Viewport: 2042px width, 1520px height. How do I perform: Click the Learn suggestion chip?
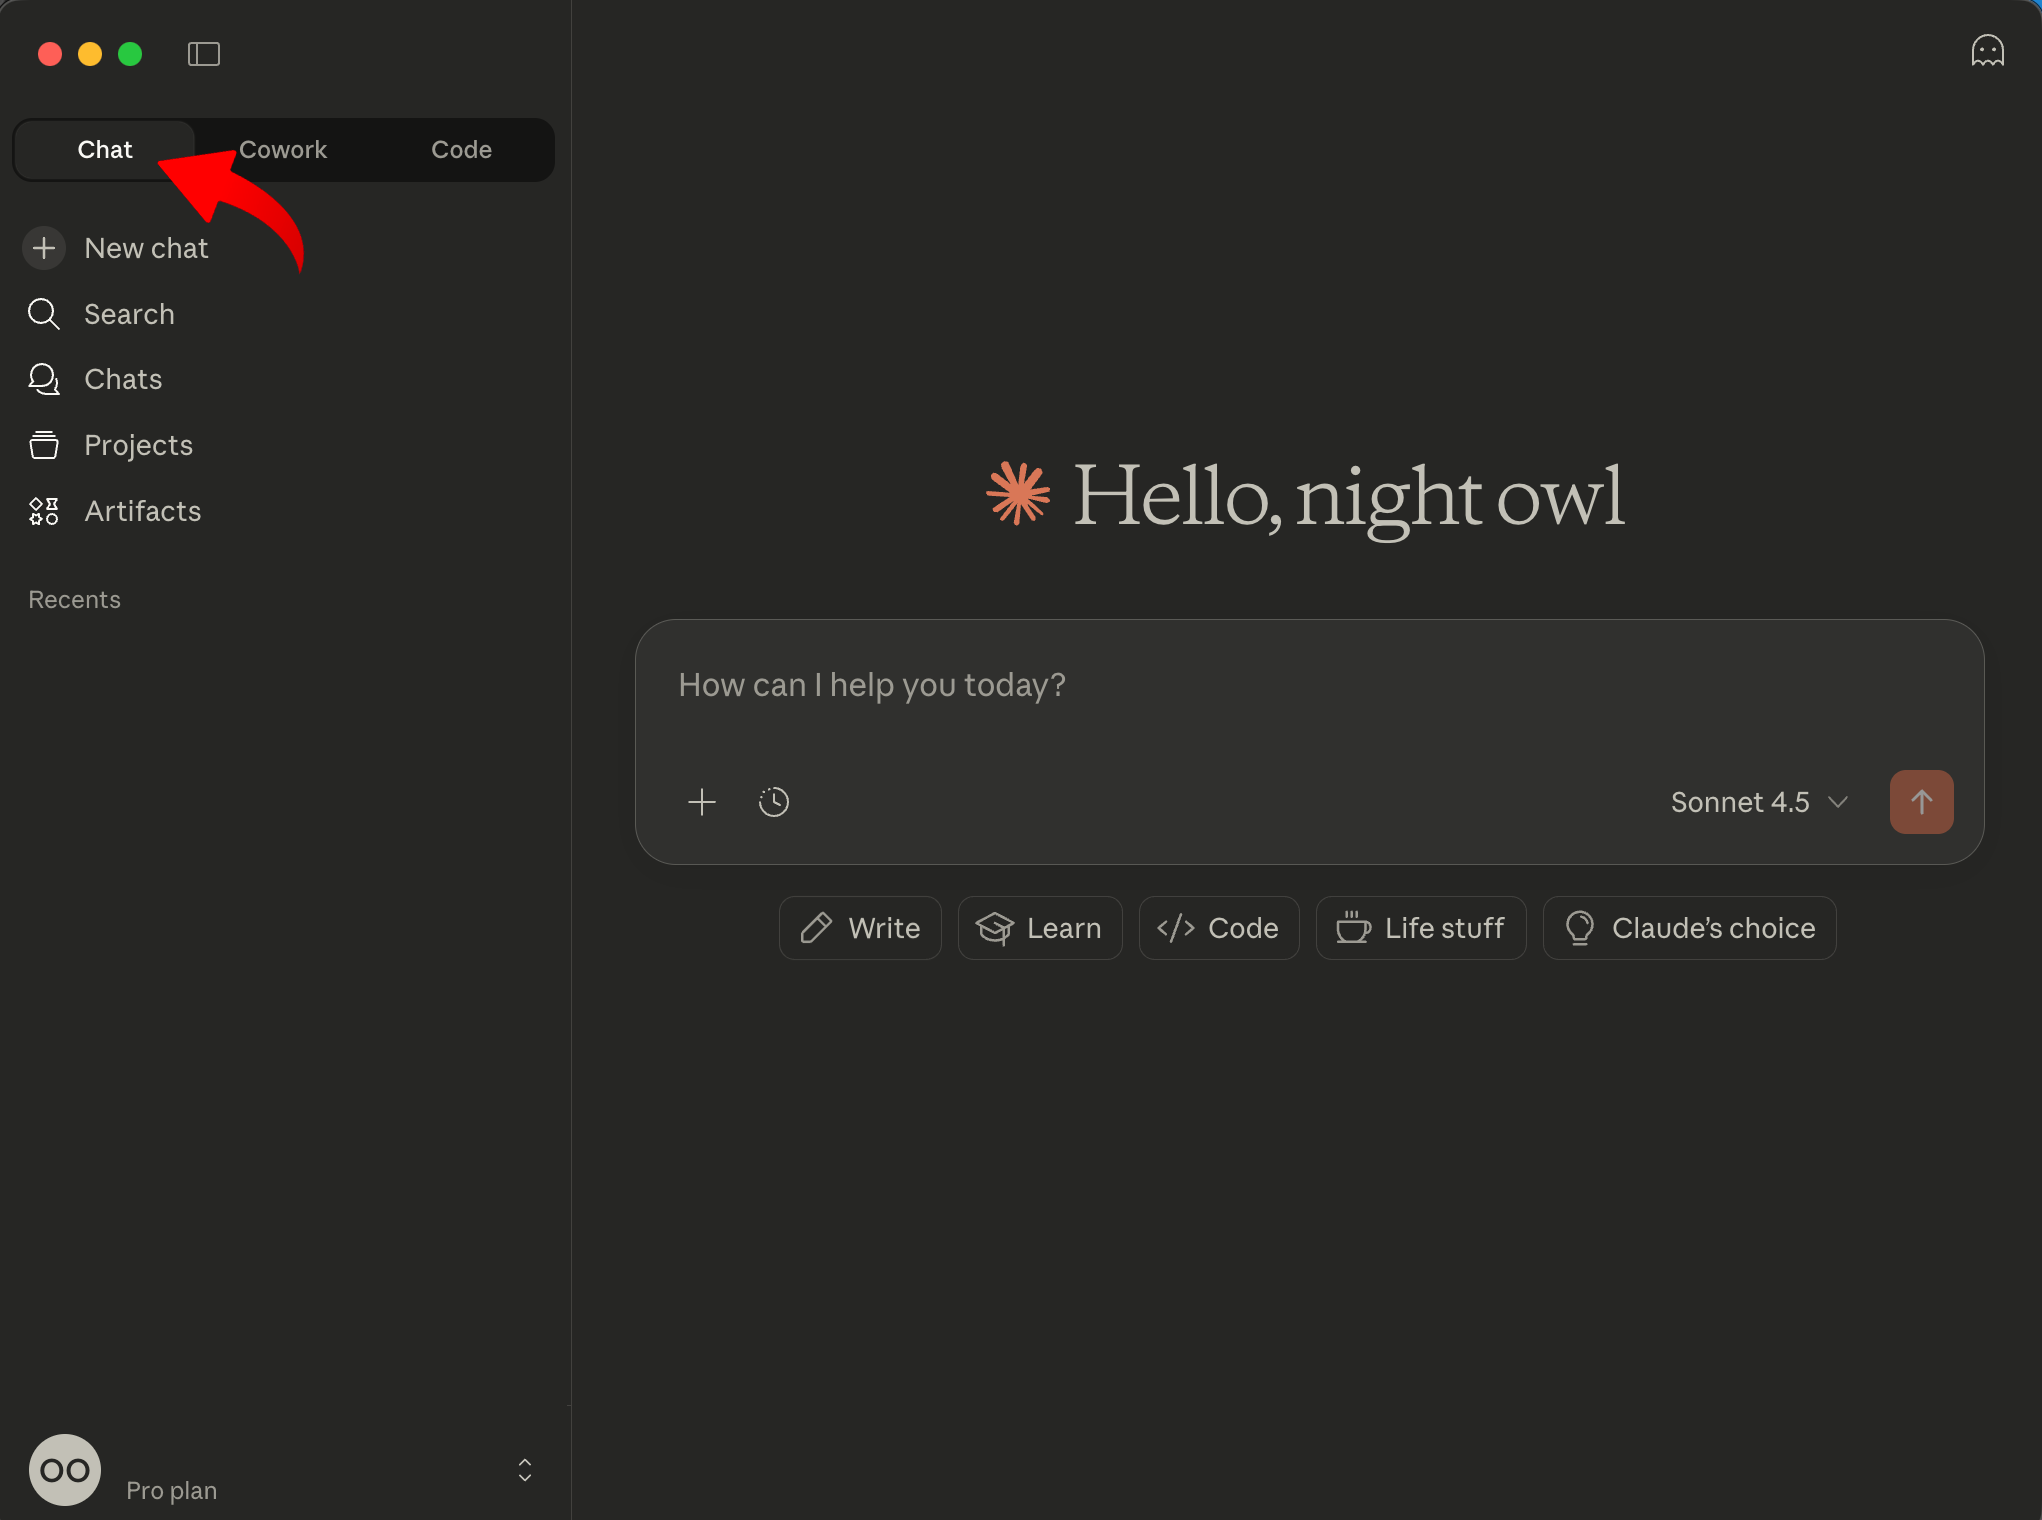click(1040, 928)
